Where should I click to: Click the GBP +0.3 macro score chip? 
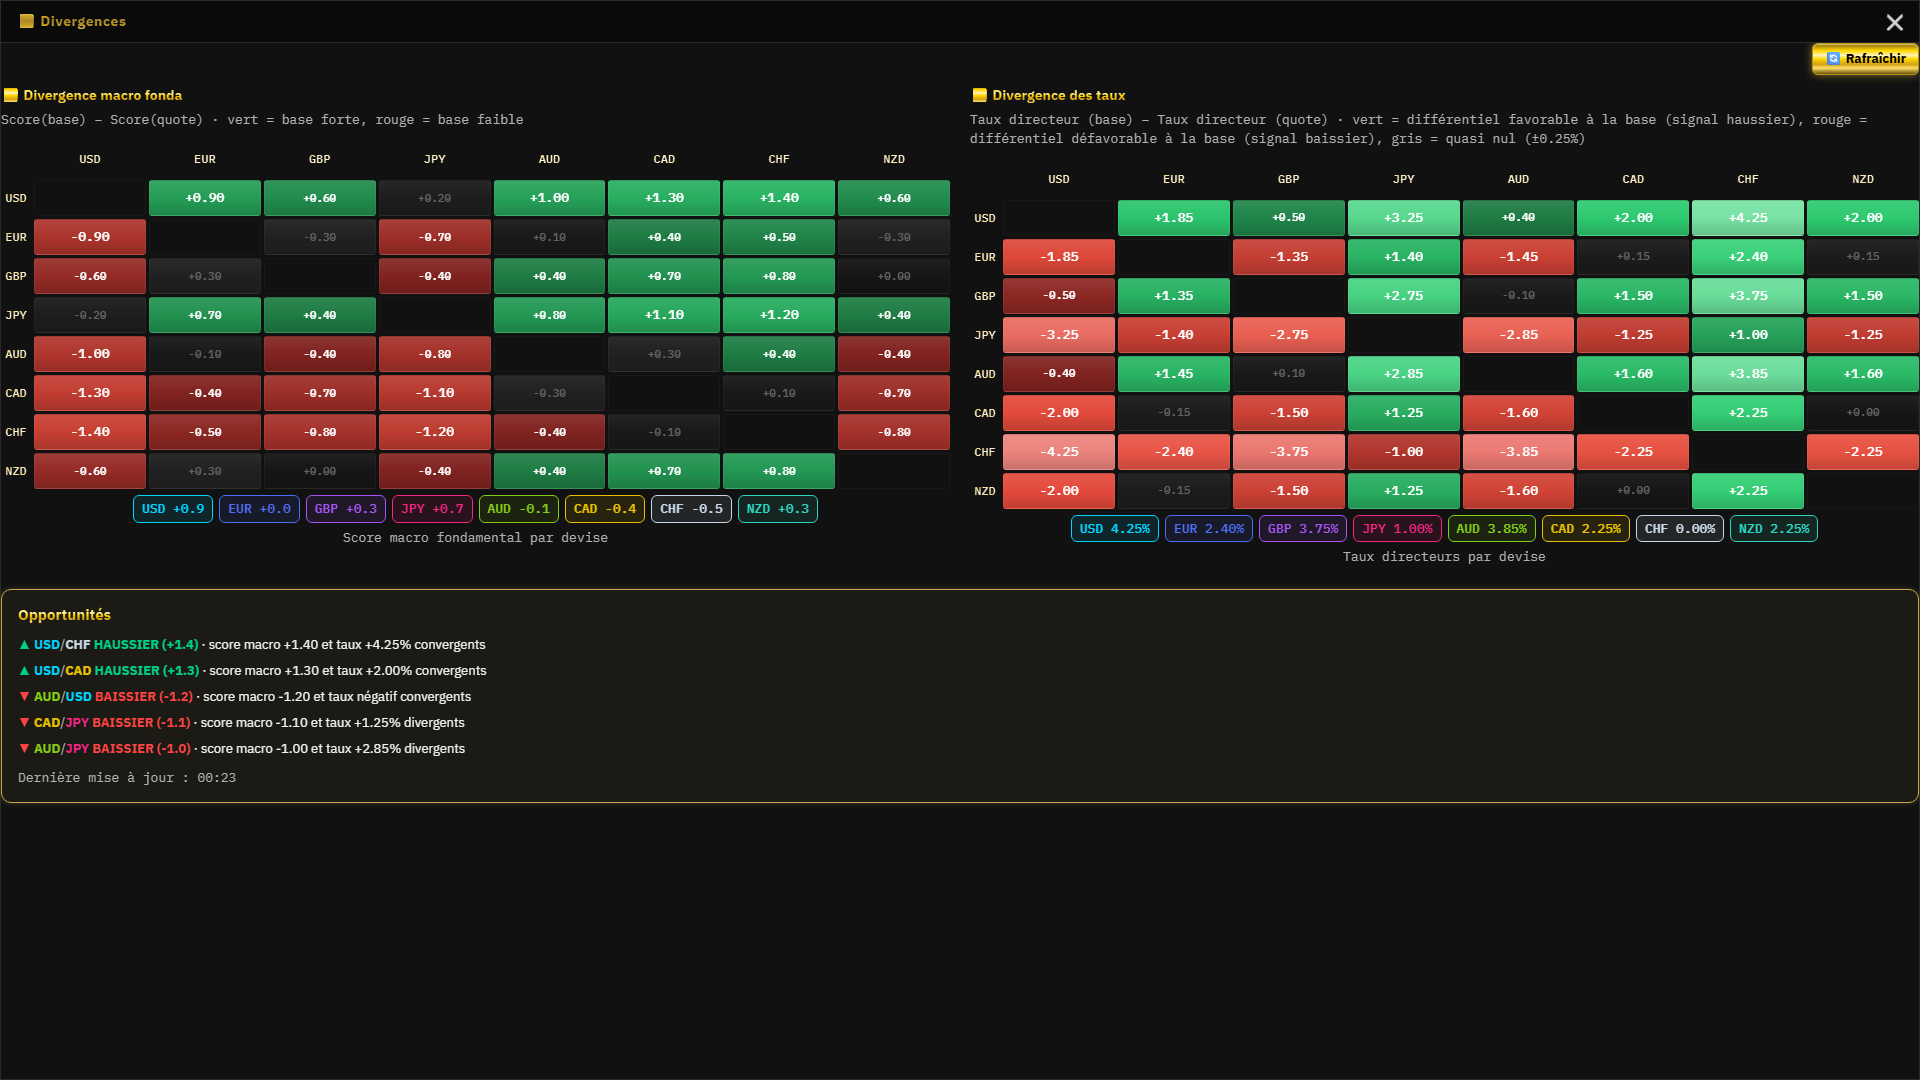coord(346,509)
